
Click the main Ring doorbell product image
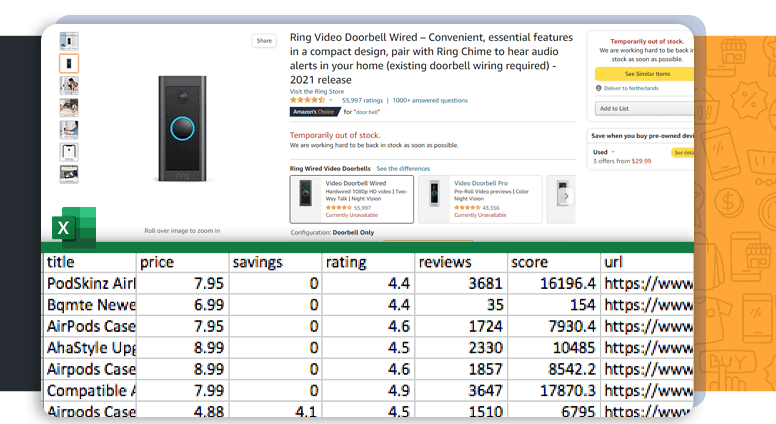tap(182, 129)
